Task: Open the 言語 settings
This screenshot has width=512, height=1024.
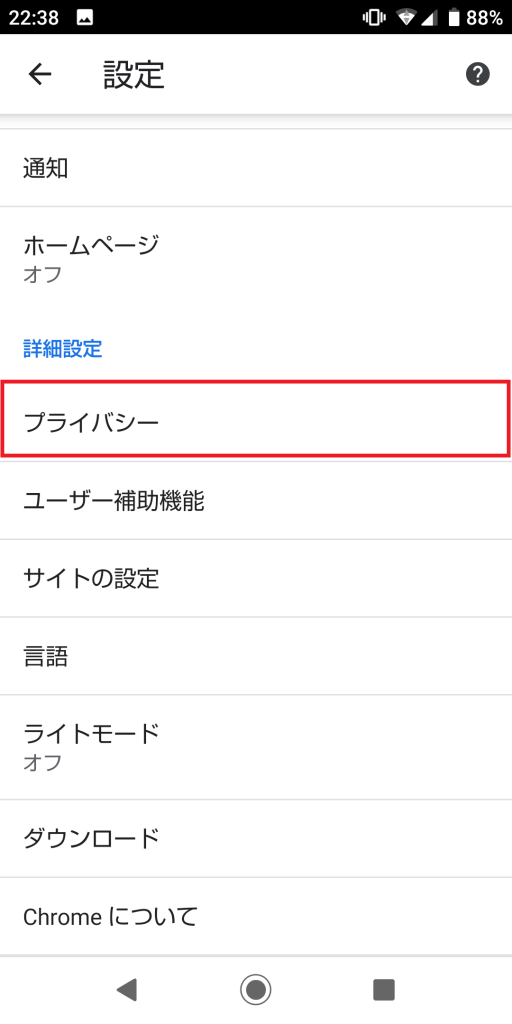Action: pyautogui.click(x=256, y=656)
